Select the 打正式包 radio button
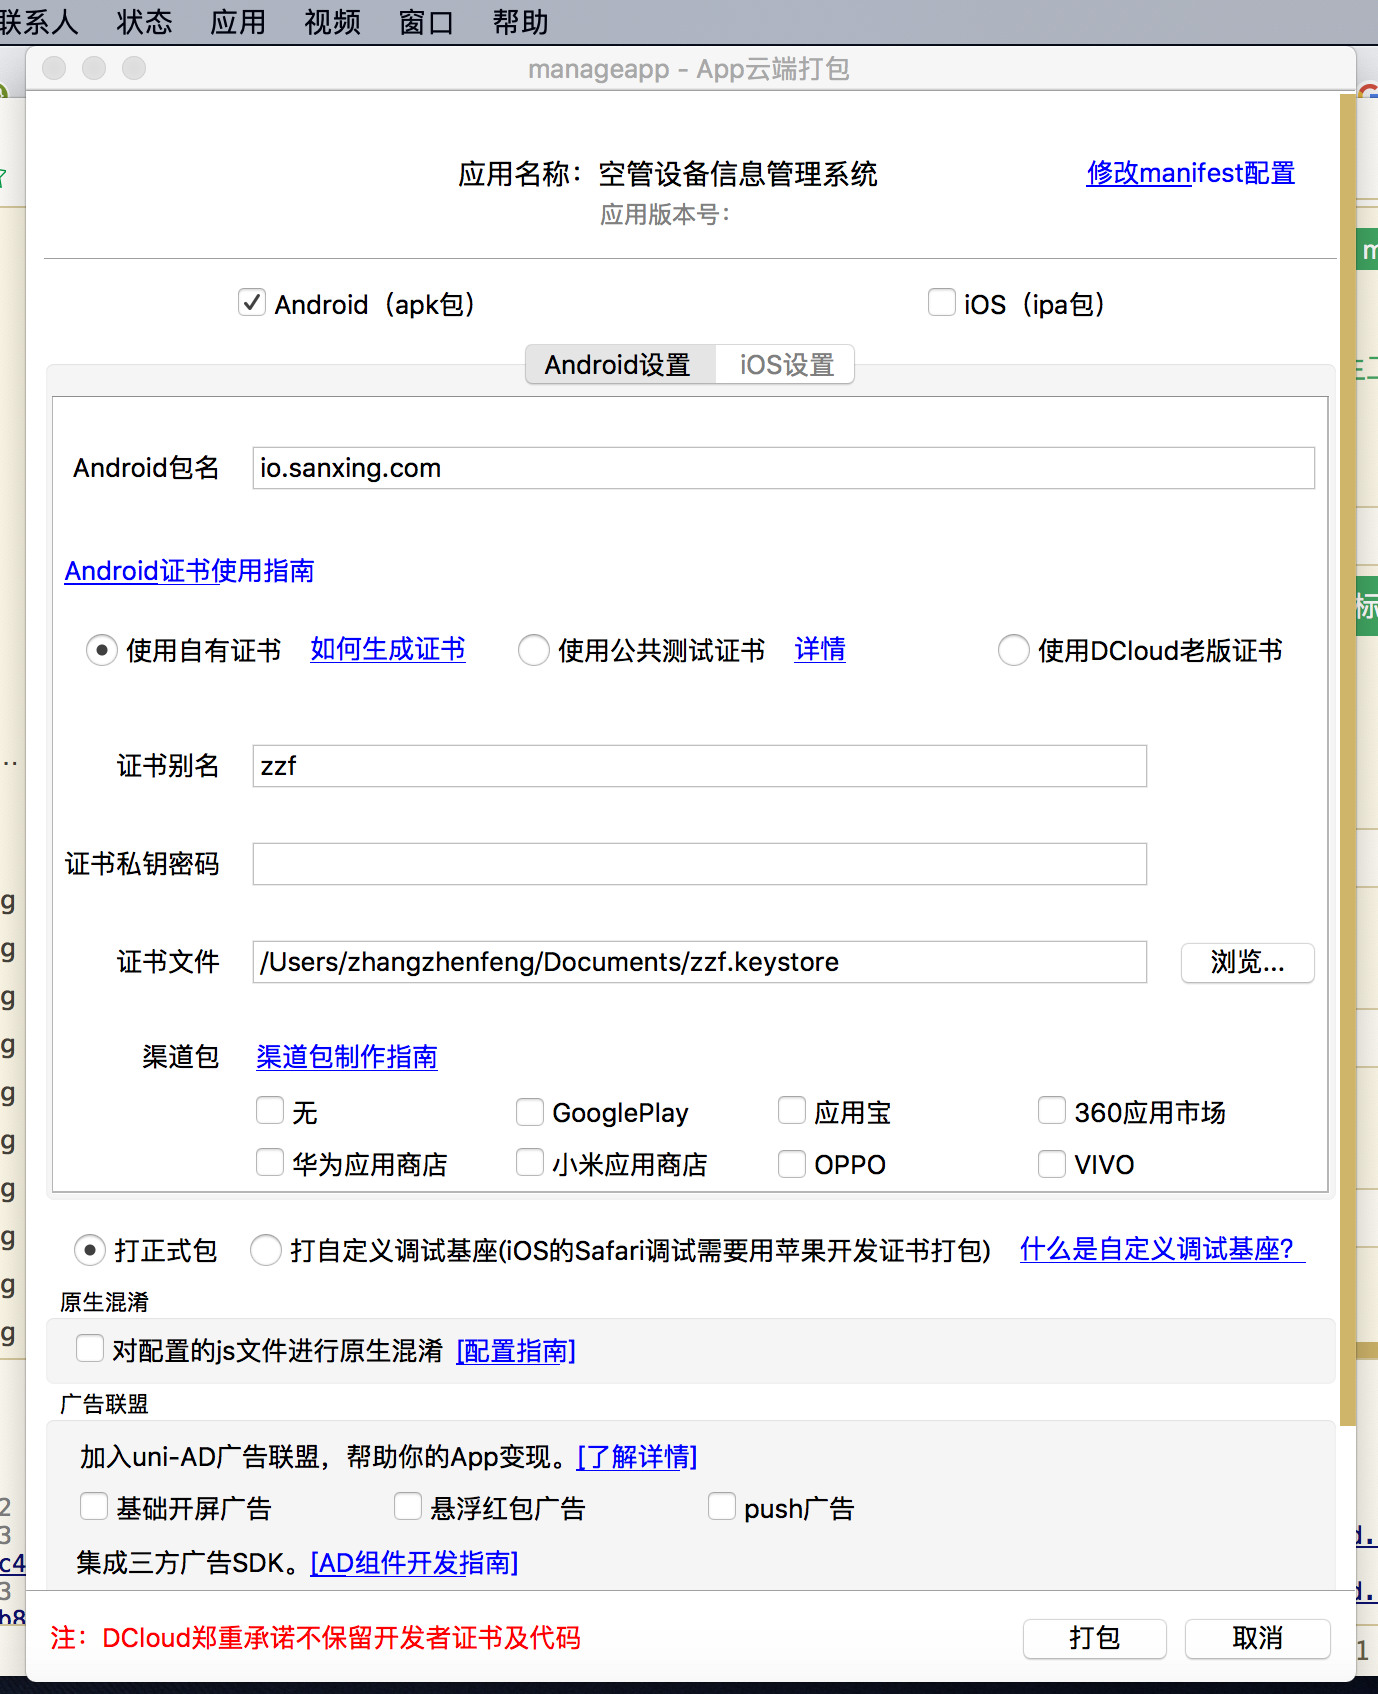Viewport: 1378px width, 1694px height. pos(90,1250)
